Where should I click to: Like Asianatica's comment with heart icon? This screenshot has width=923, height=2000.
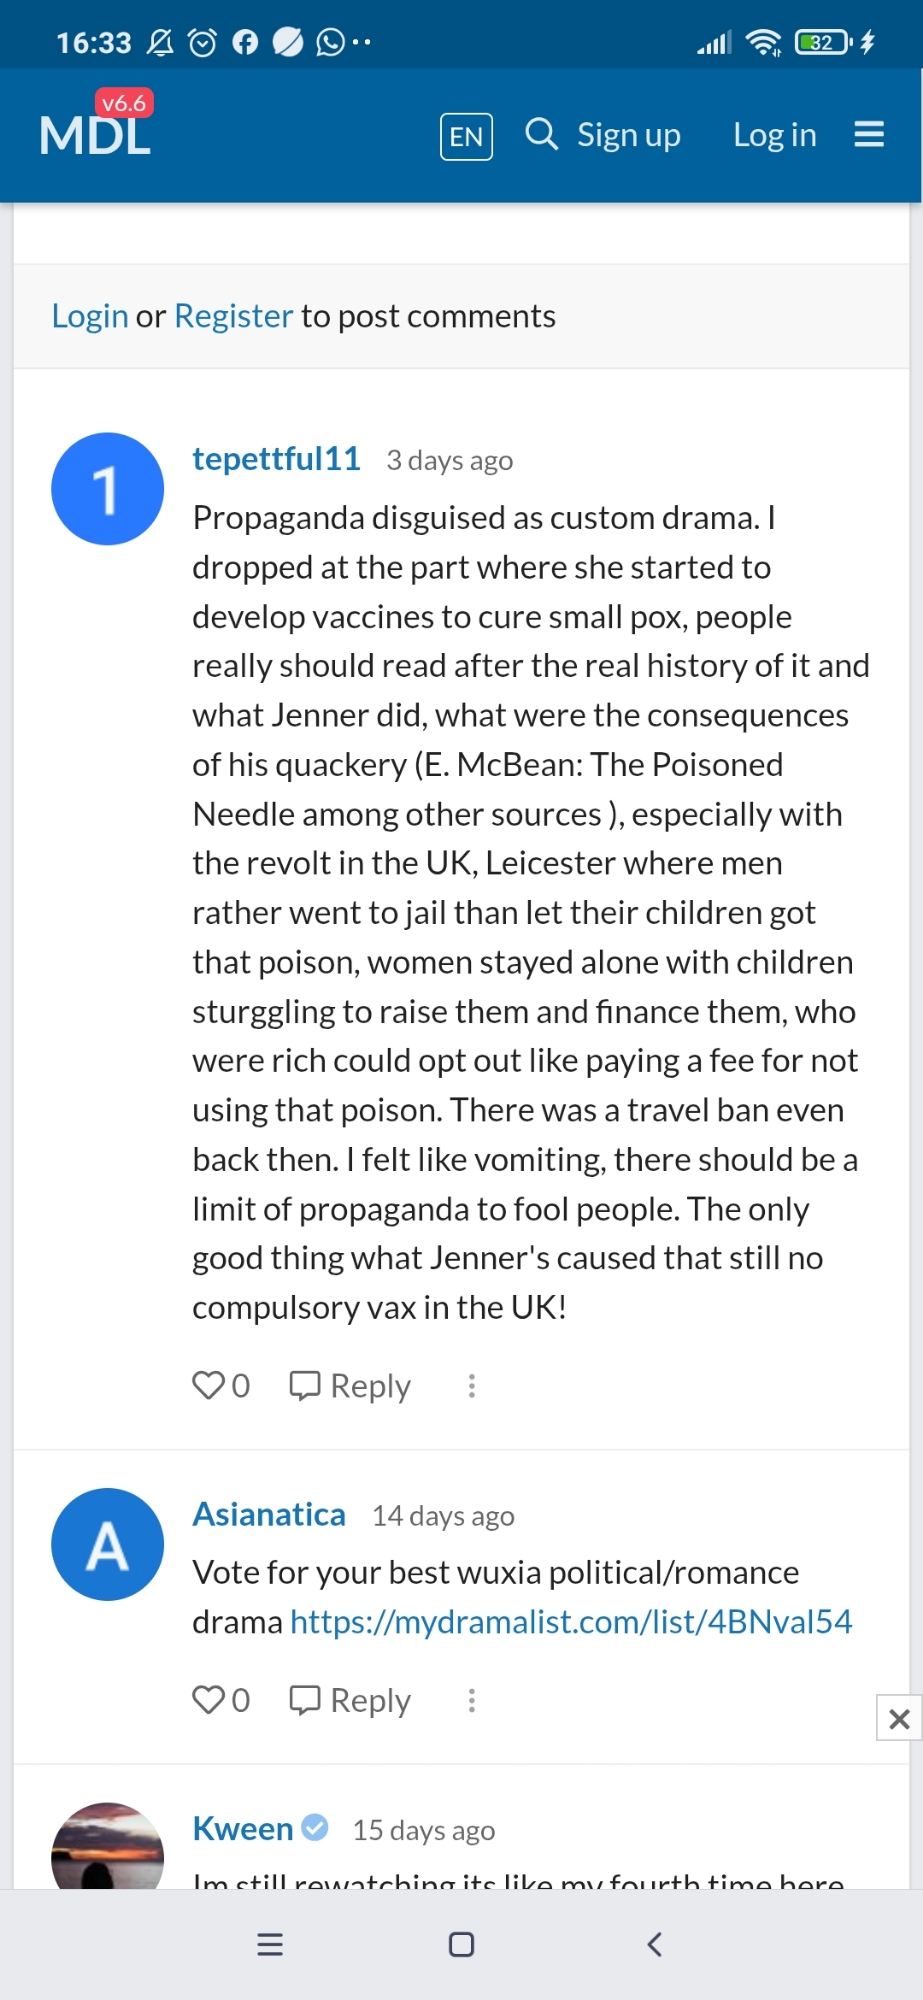(x=209, y=1699)
